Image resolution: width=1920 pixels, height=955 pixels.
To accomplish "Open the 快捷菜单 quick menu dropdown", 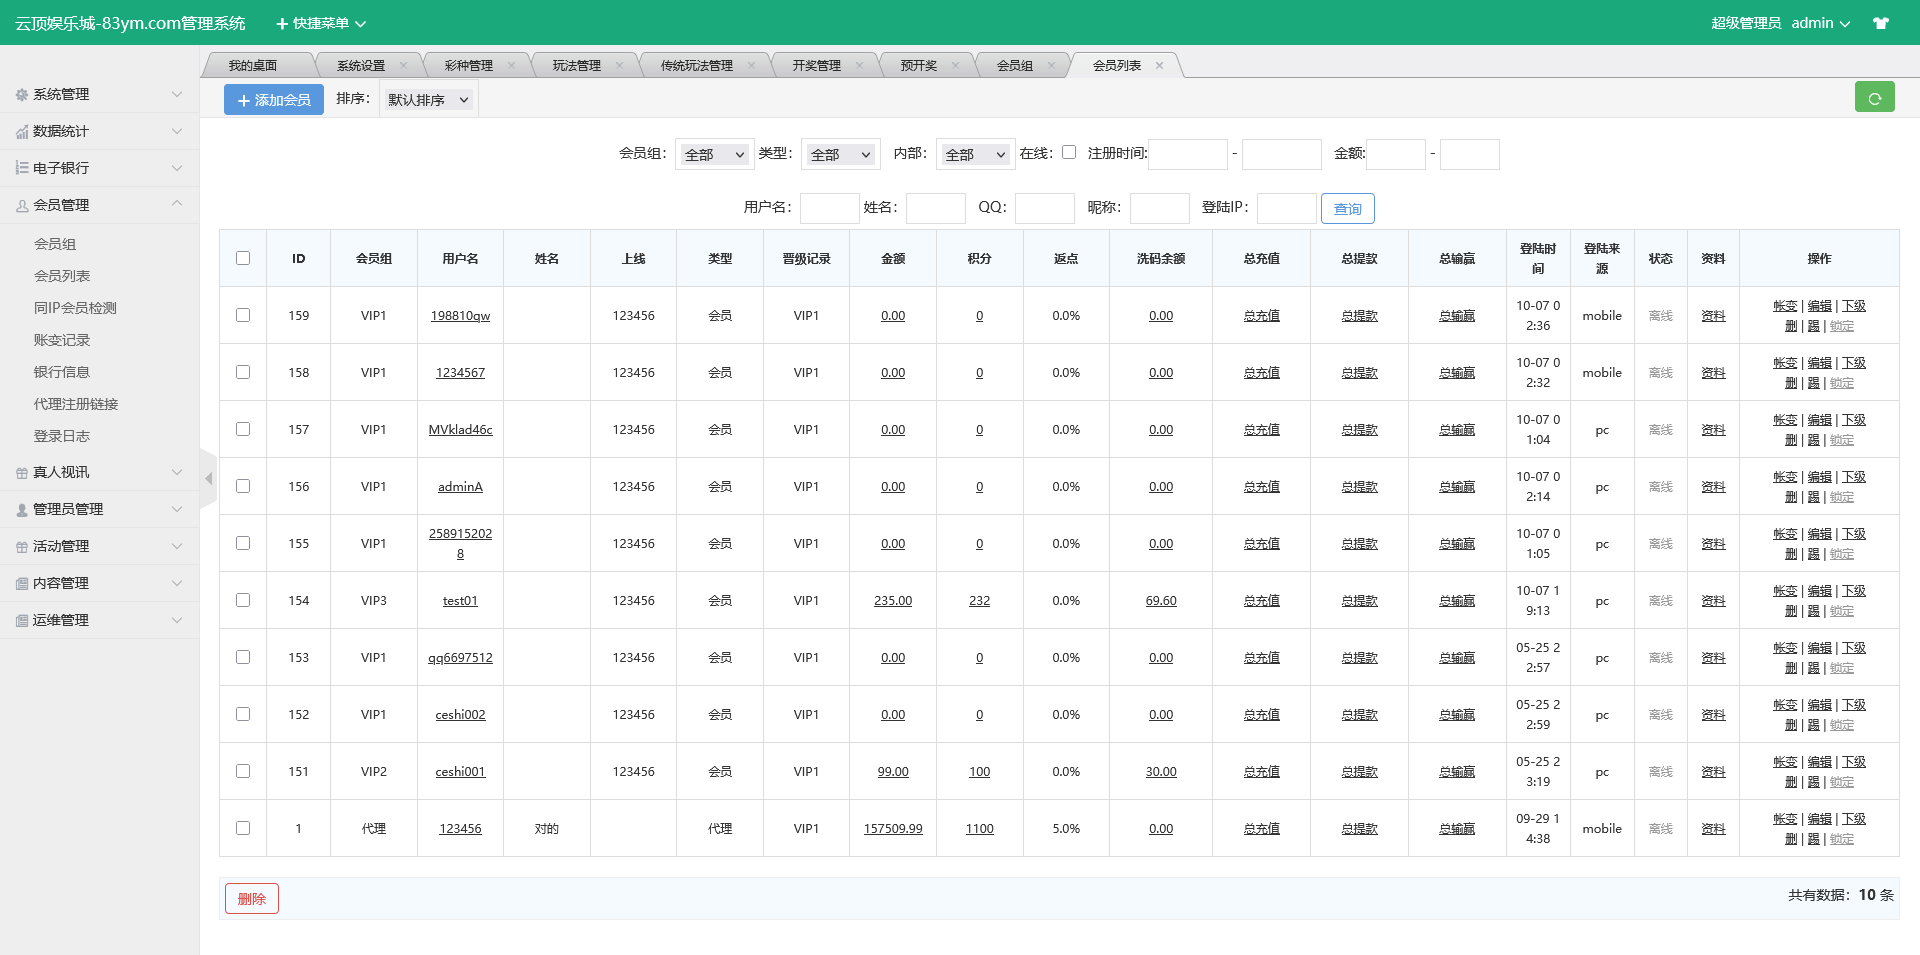I will pos(321,23).
